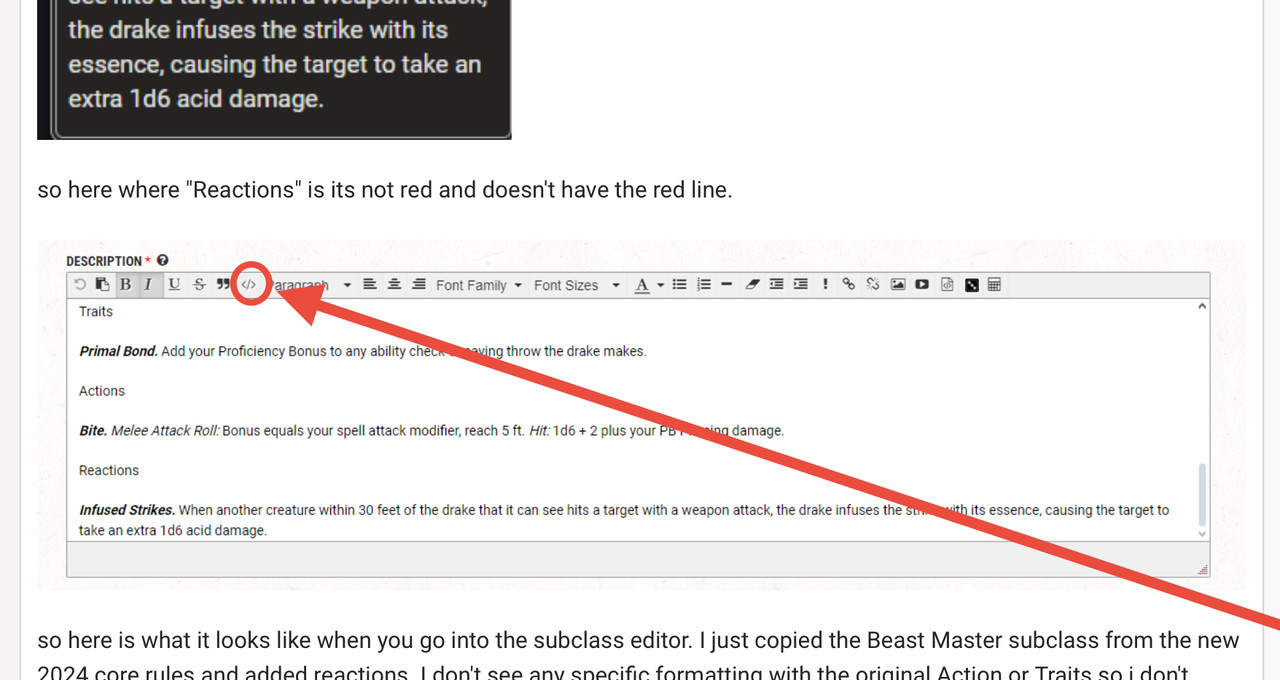Click the "Infused Strikes." bold text
The image size is (1280, 680).
[127, 510]
